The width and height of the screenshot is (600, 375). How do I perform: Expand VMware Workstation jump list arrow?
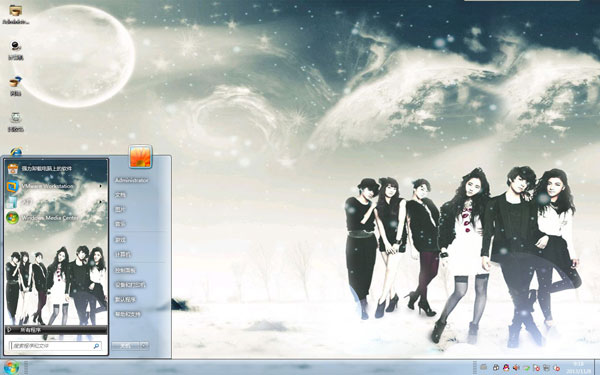(x=101, y=186)
